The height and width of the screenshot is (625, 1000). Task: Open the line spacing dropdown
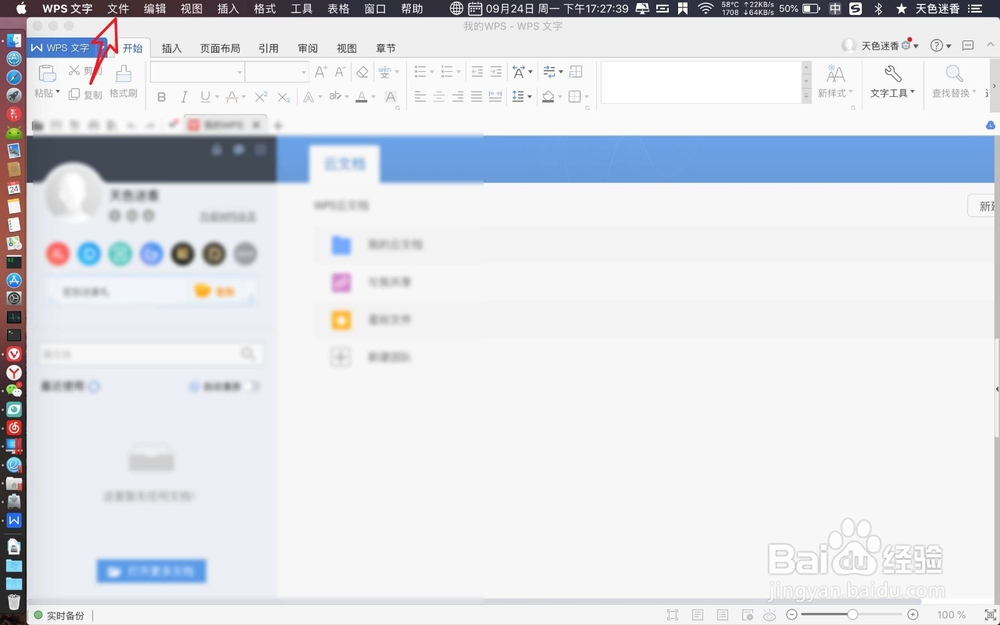[x=528, y=95]
